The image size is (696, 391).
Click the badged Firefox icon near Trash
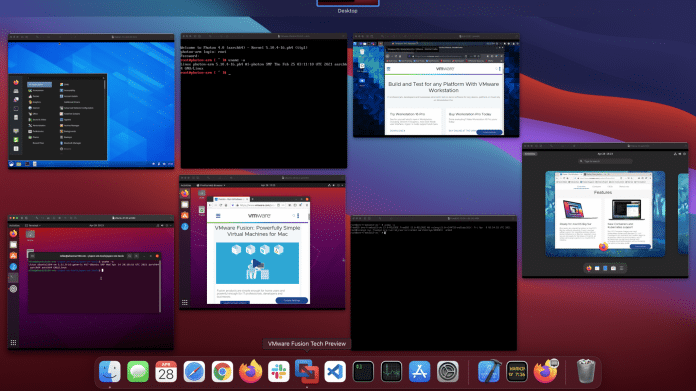click(x=546, y=371)
